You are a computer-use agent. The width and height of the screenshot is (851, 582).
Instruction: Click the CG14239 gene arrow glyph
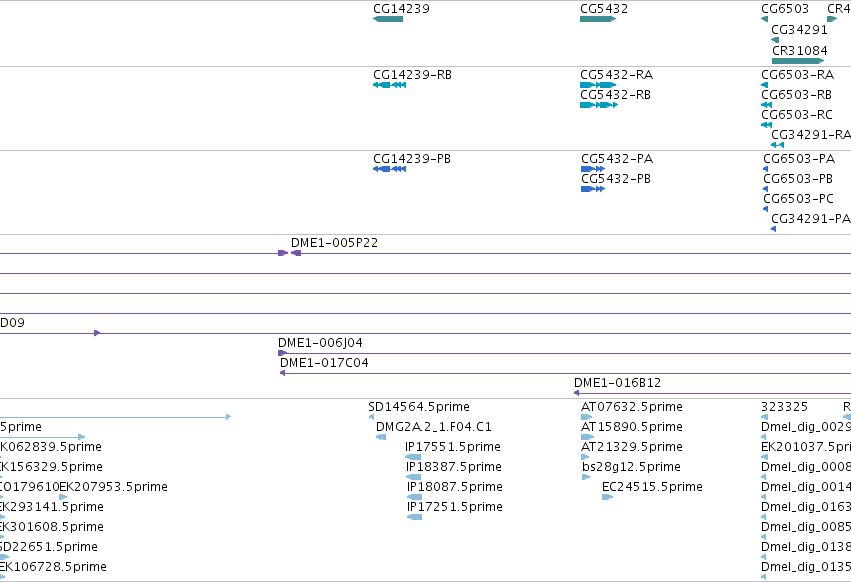click(x=388, y=19)
